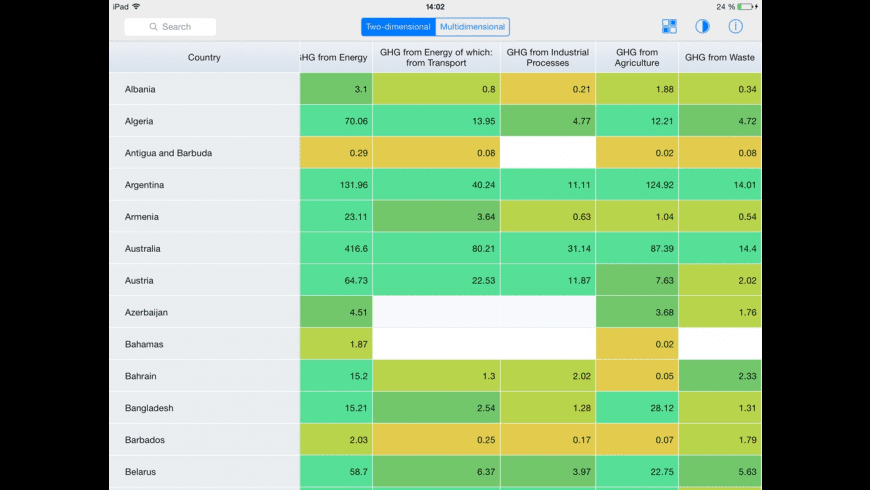Select the Barbados row label

[x=144, y=440]
